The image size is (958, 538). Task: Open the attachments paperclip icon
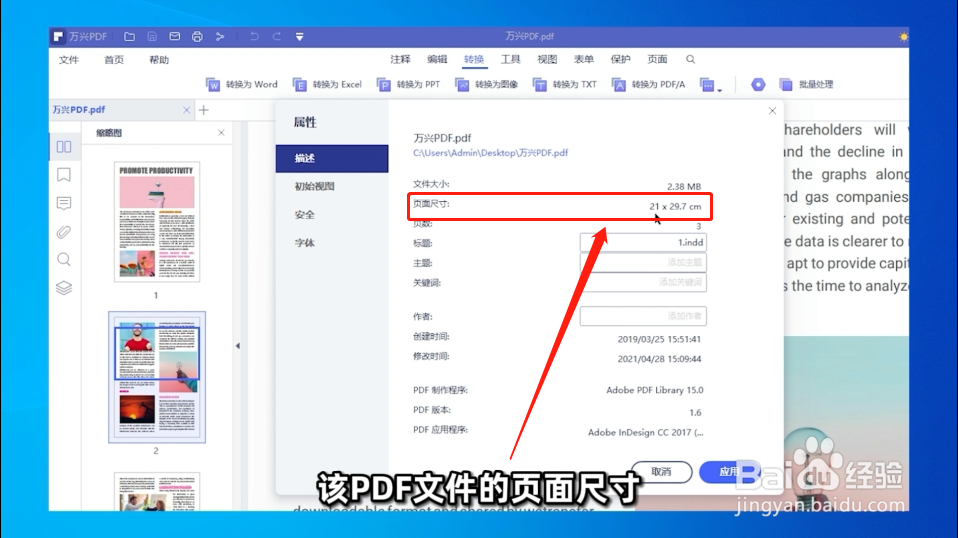click(64, 232)
